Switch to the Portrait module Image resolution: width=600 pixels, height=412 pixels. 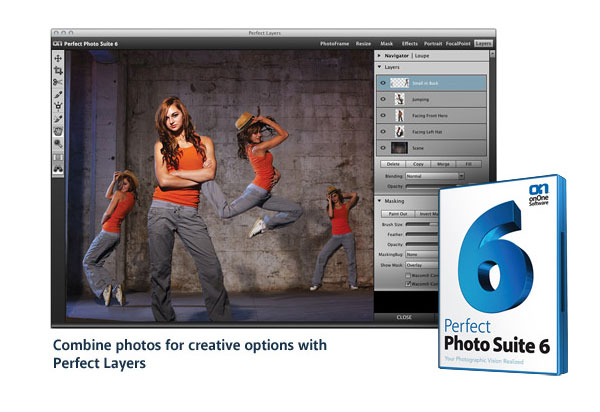[x=433, y=44]
